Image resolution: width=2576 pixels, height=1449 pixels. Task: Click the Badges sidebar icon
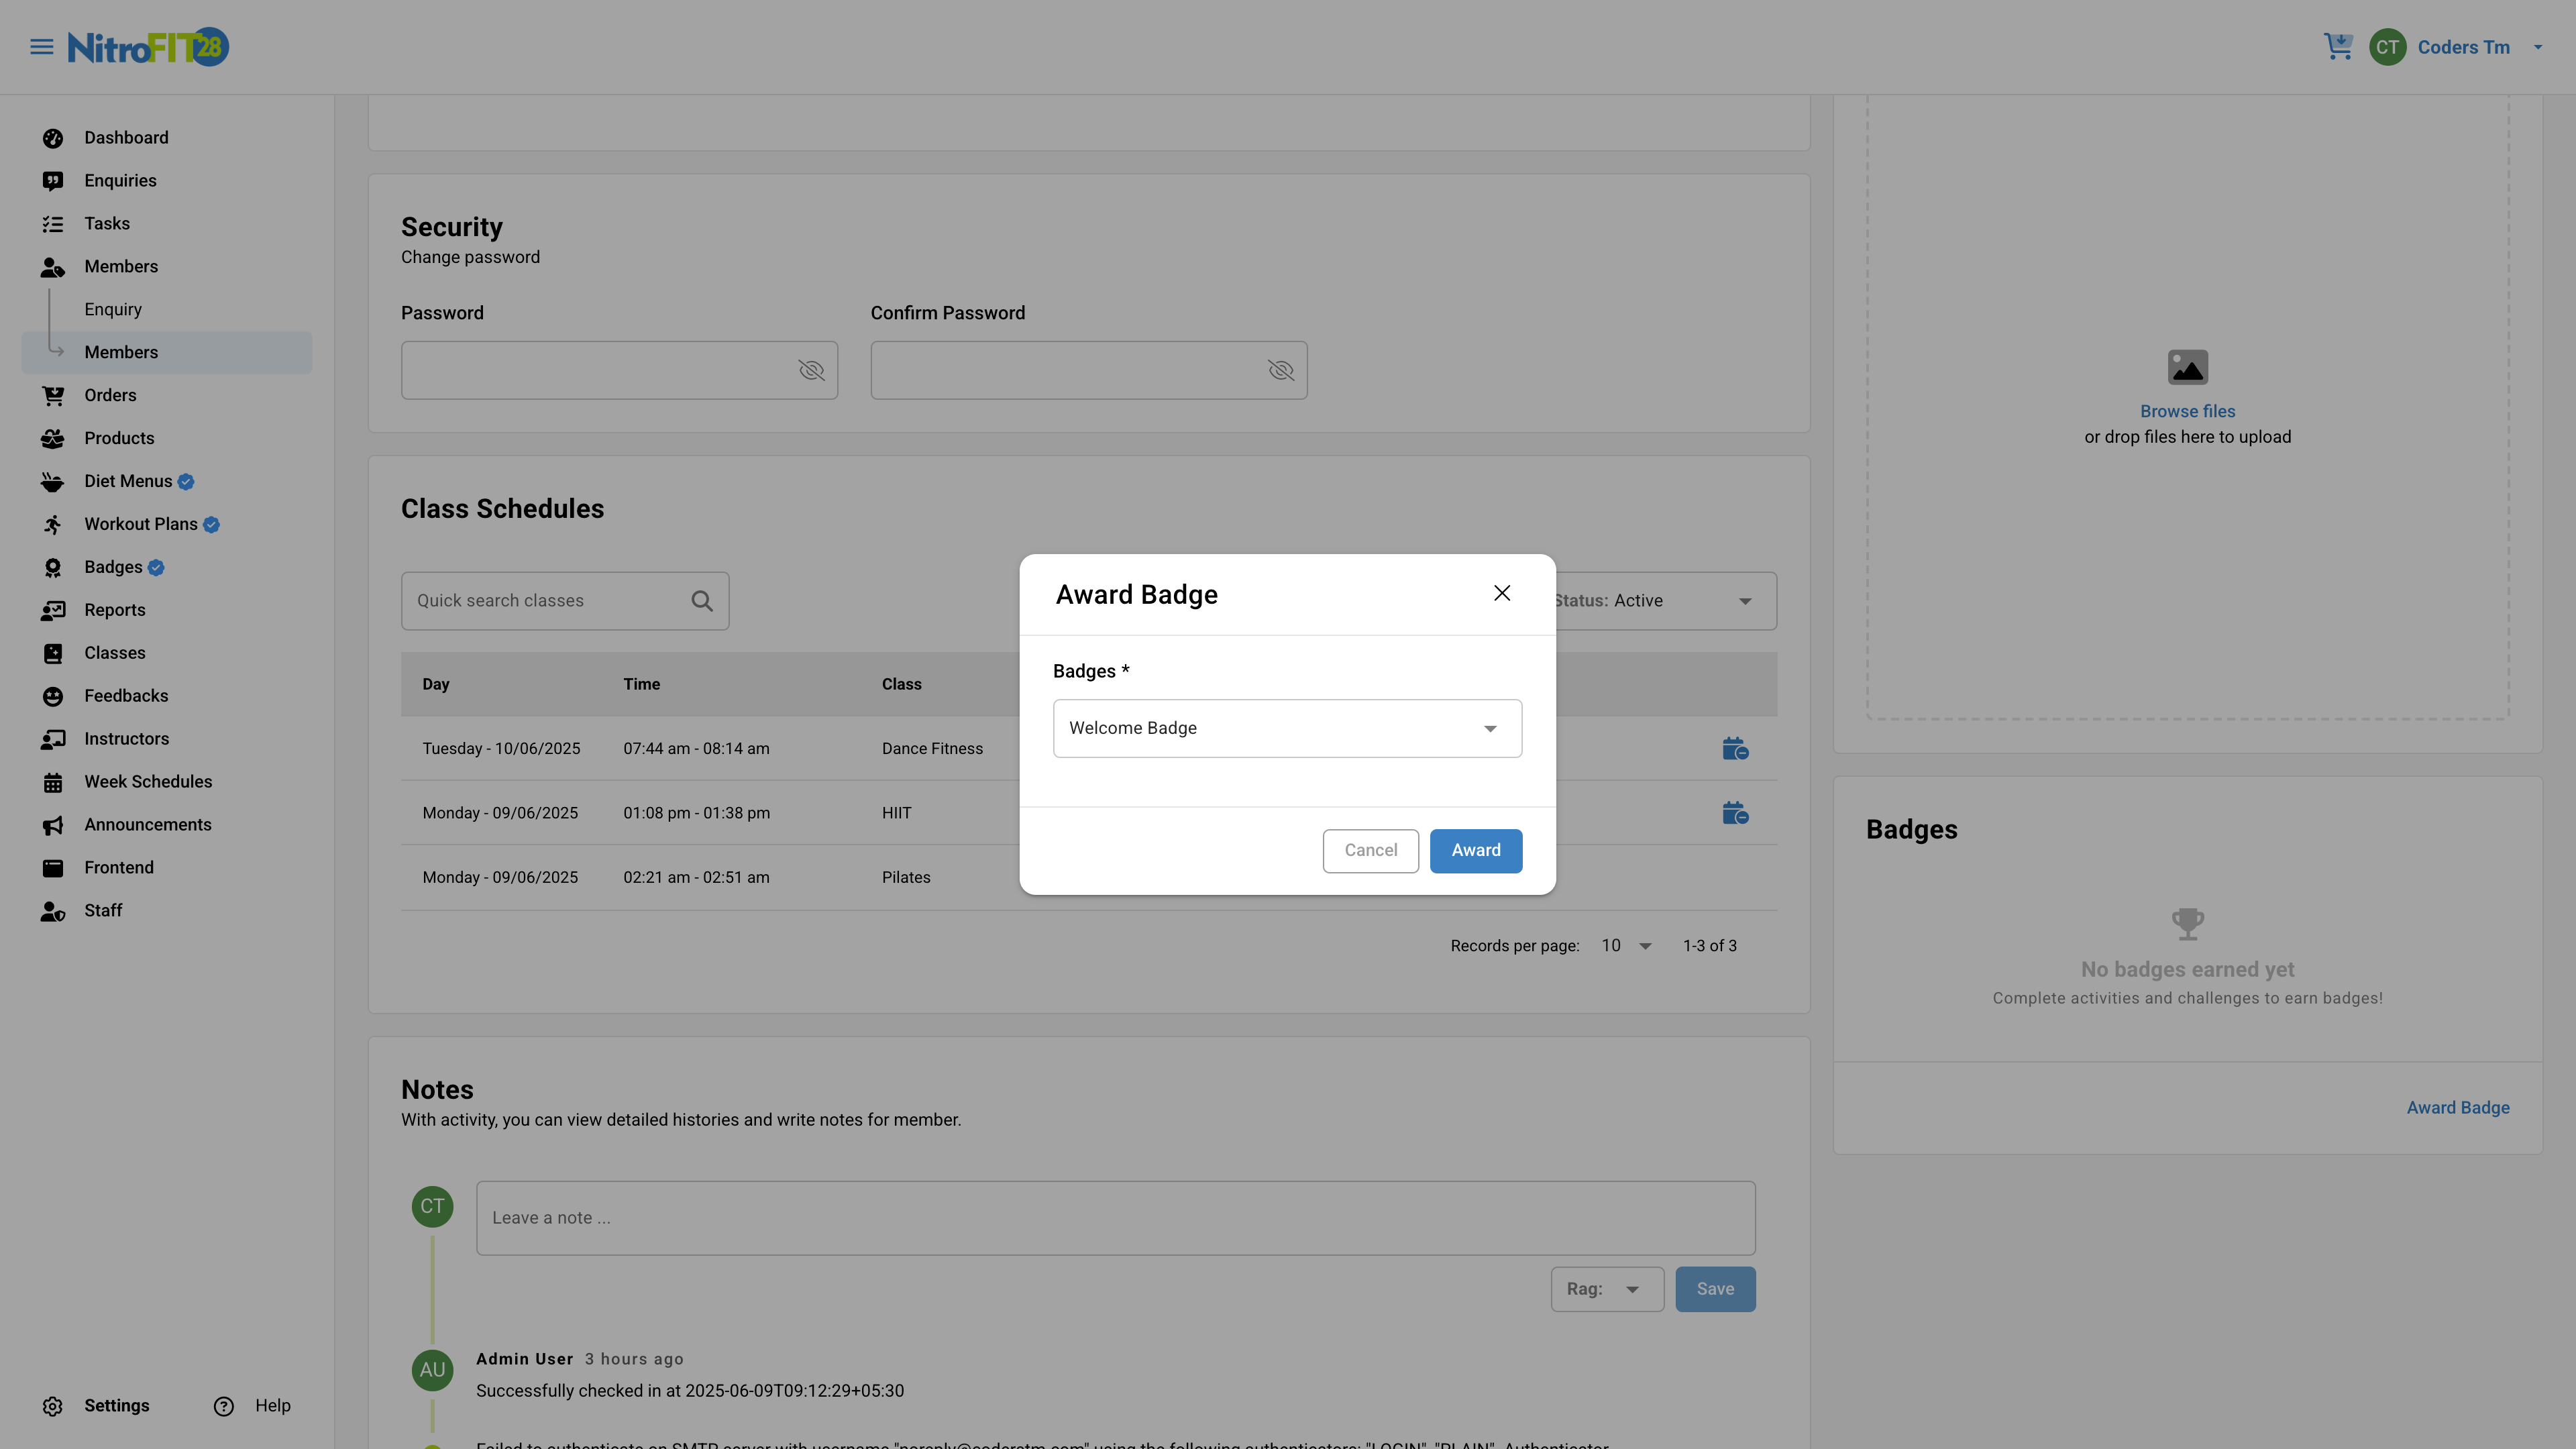coord(53,567)
